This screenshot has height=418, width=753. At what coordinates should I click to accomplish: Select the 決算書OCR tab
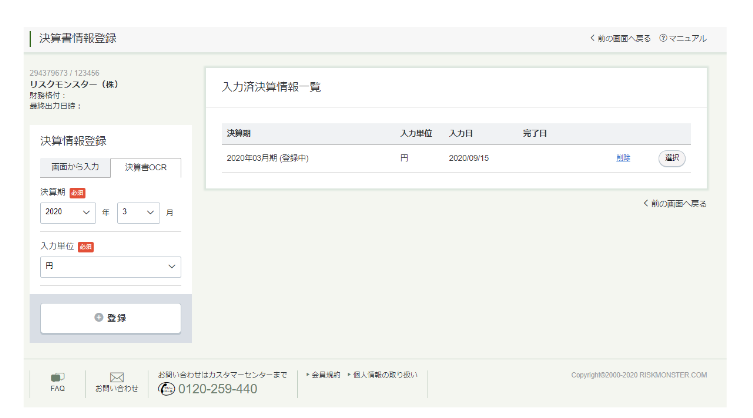(145, 167)
